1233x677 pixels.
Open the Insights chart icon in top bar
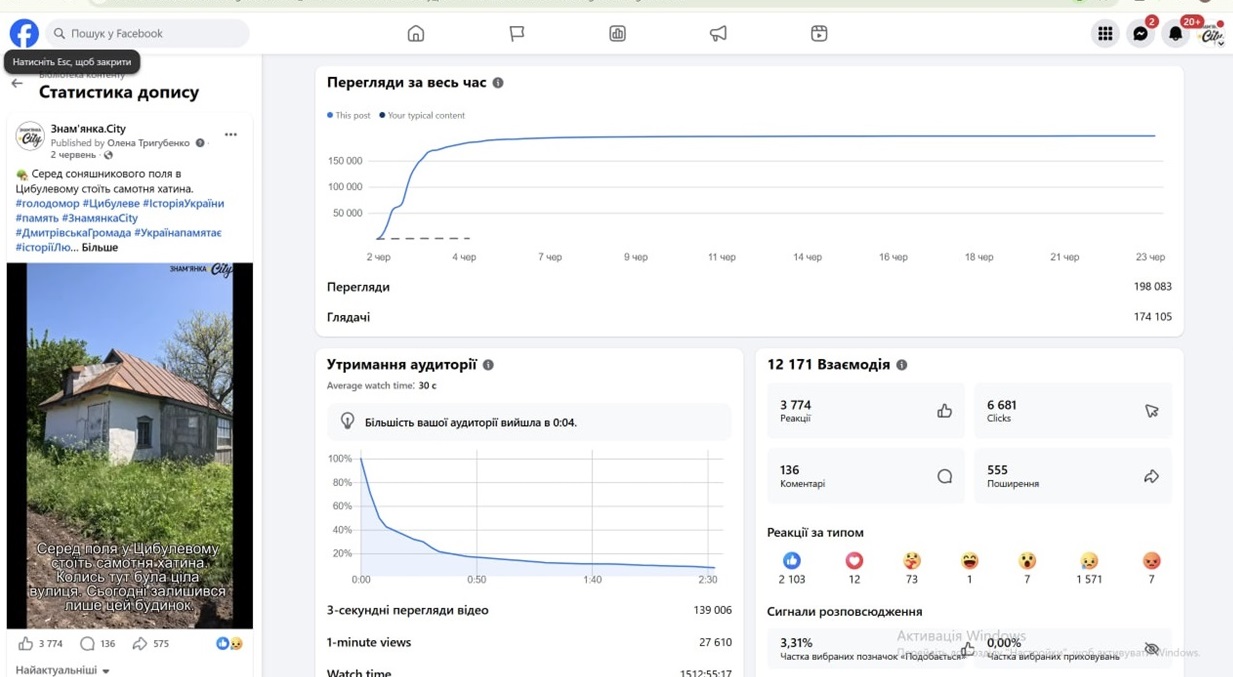click(618, 34)
